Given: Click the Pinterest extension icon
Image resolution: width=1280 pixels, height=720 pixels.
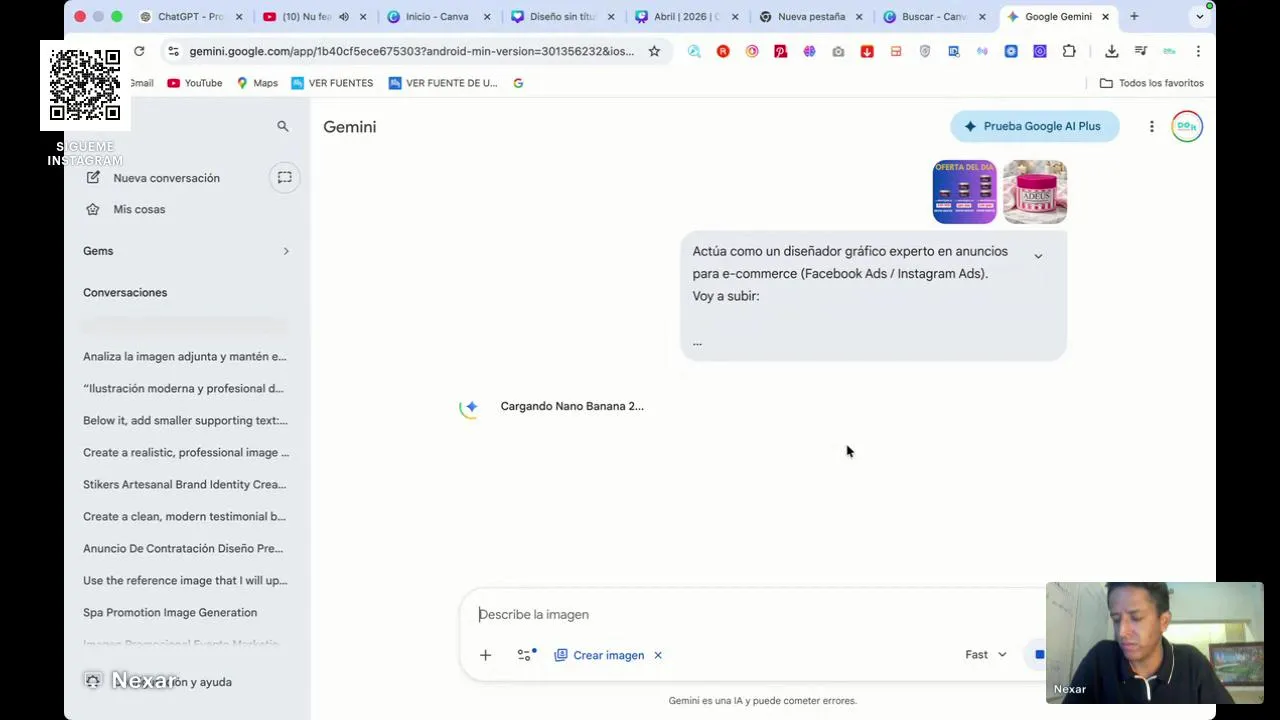Looking at the screenshot, I should tap(780, 51).
